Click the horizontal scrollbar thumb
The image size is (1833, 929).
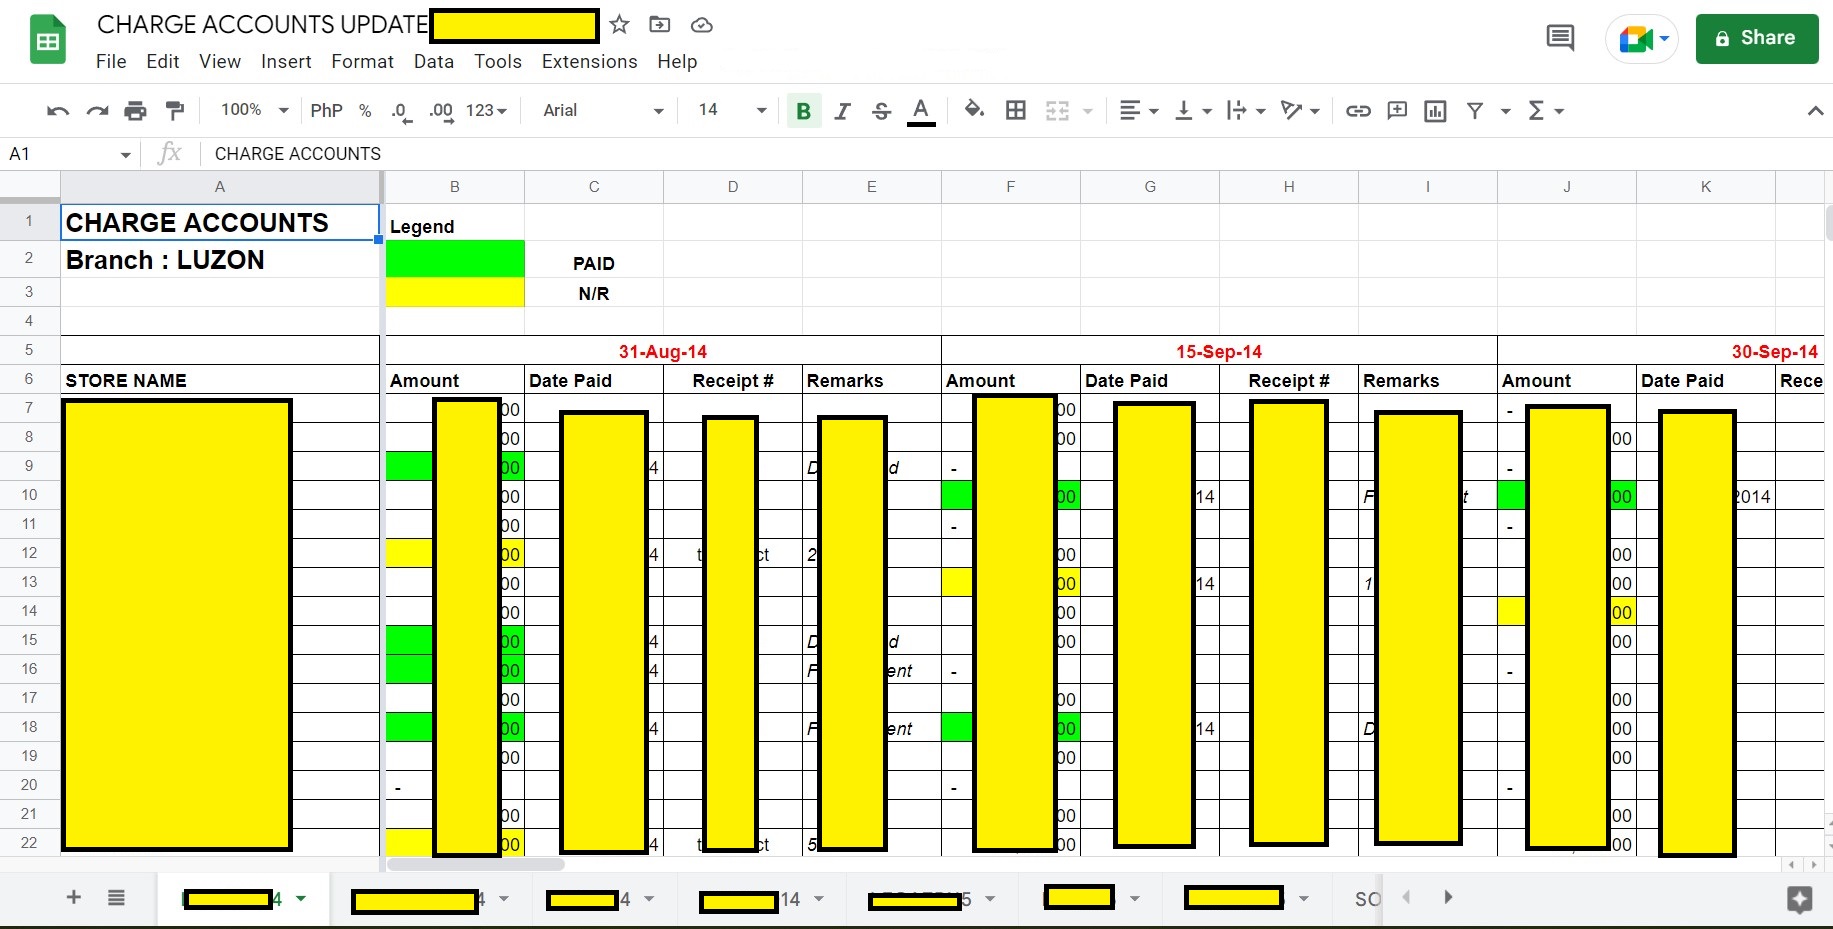476,864
